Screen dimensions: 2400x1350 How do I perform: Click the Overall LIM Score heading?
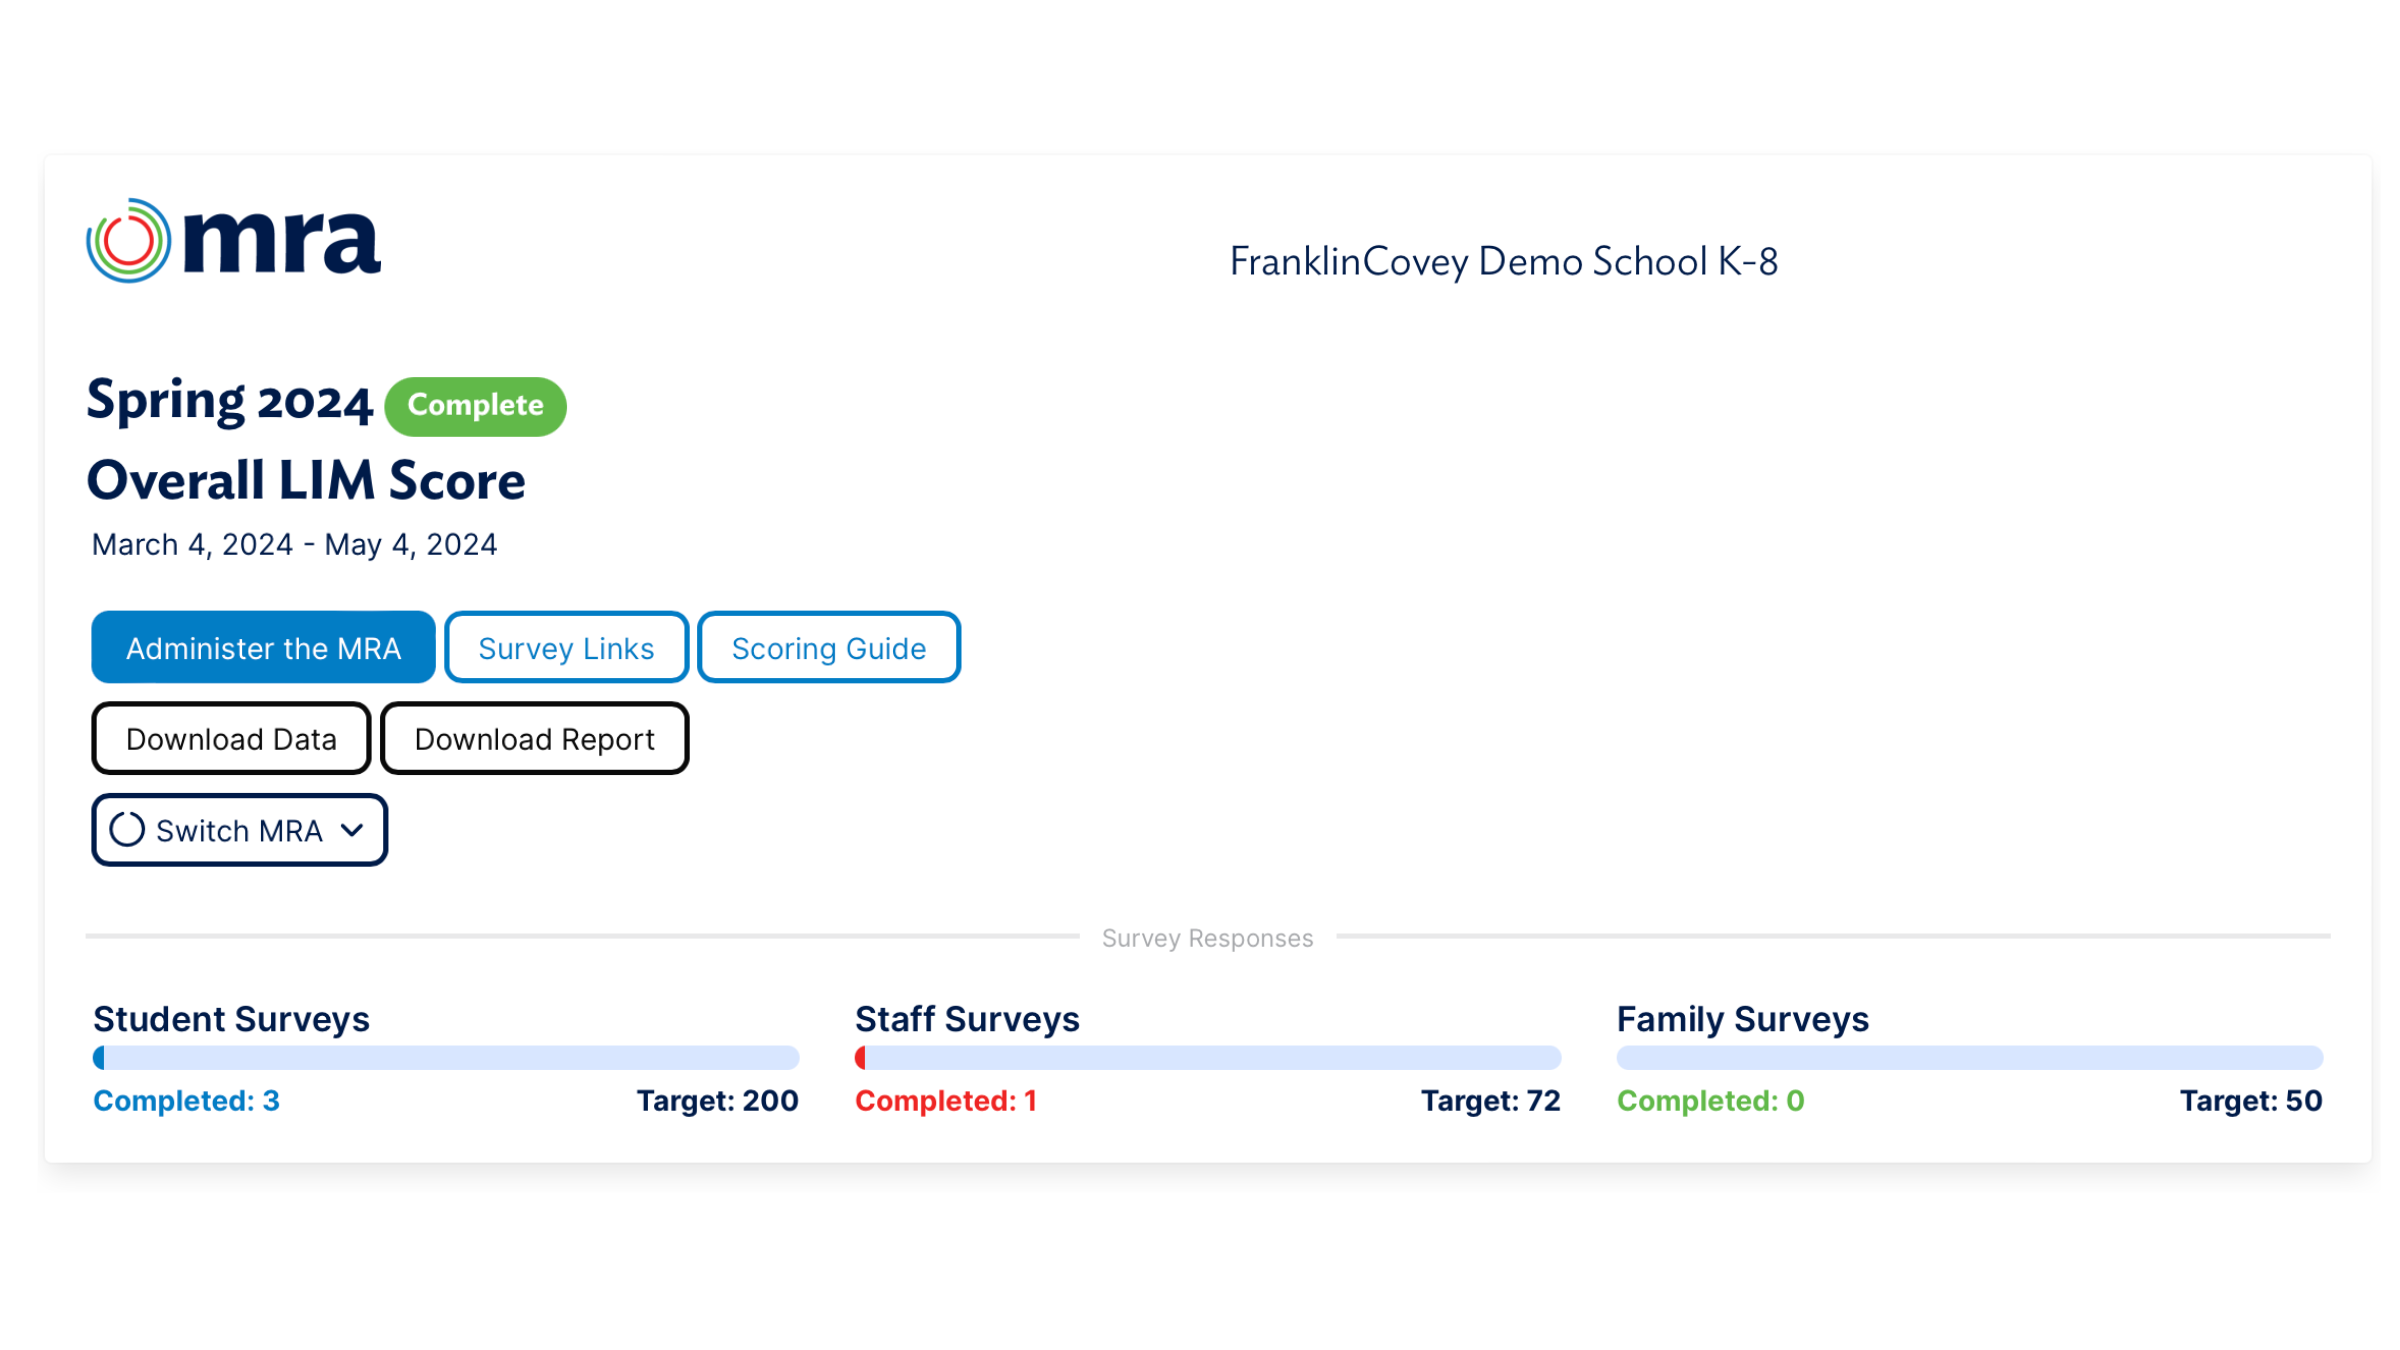(x=306, y=480)
